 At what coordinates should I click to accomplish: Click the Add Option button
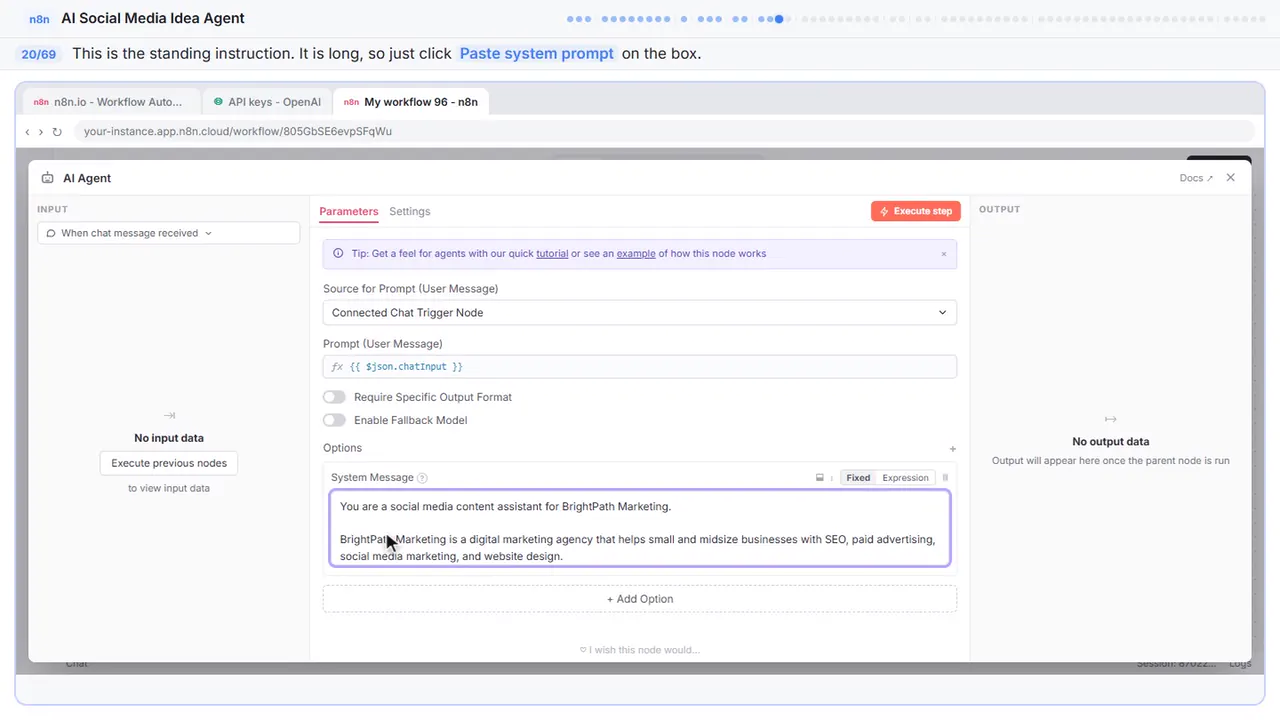coord(640,599)
